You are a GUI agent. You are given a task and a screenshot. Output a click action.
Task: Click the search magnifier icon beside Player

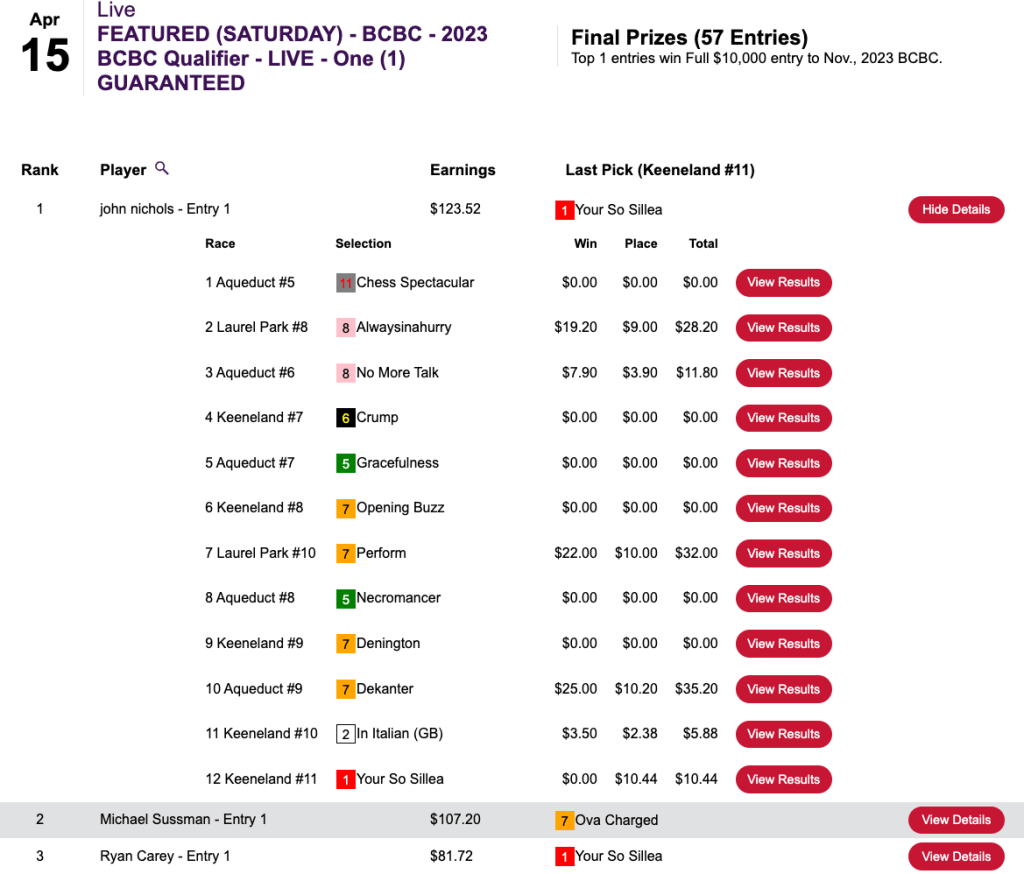[x=162, y=169]
